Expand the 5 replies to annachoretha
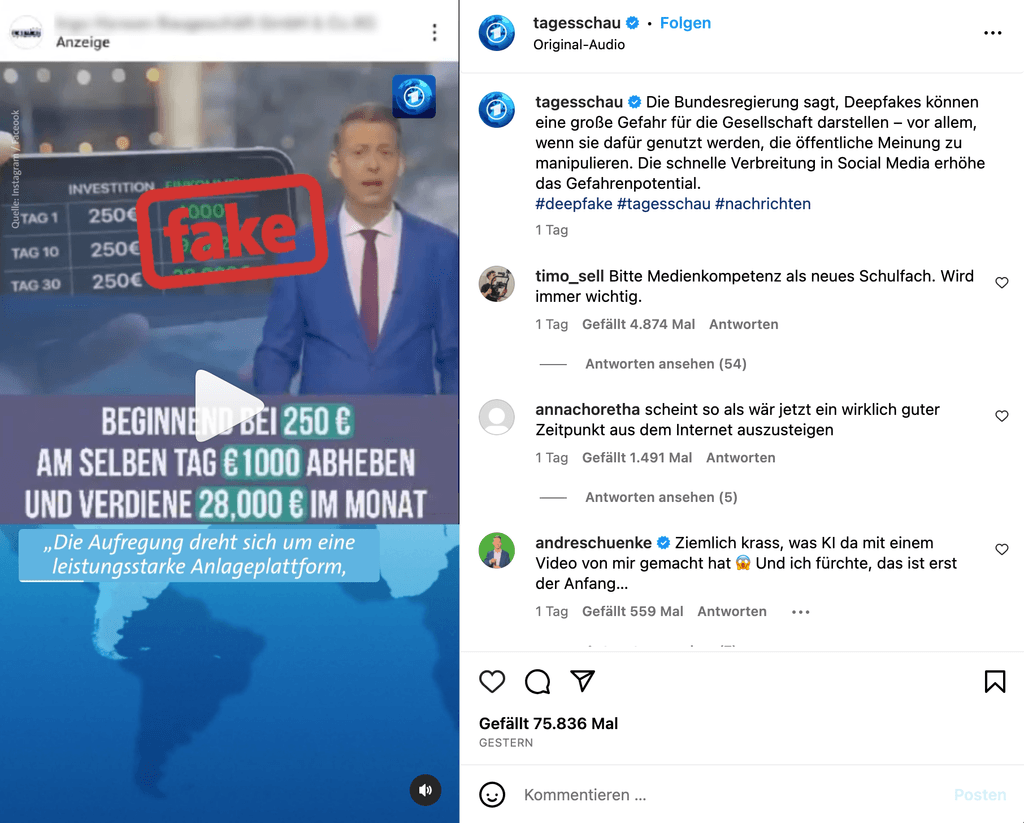 tap(661, 497)
